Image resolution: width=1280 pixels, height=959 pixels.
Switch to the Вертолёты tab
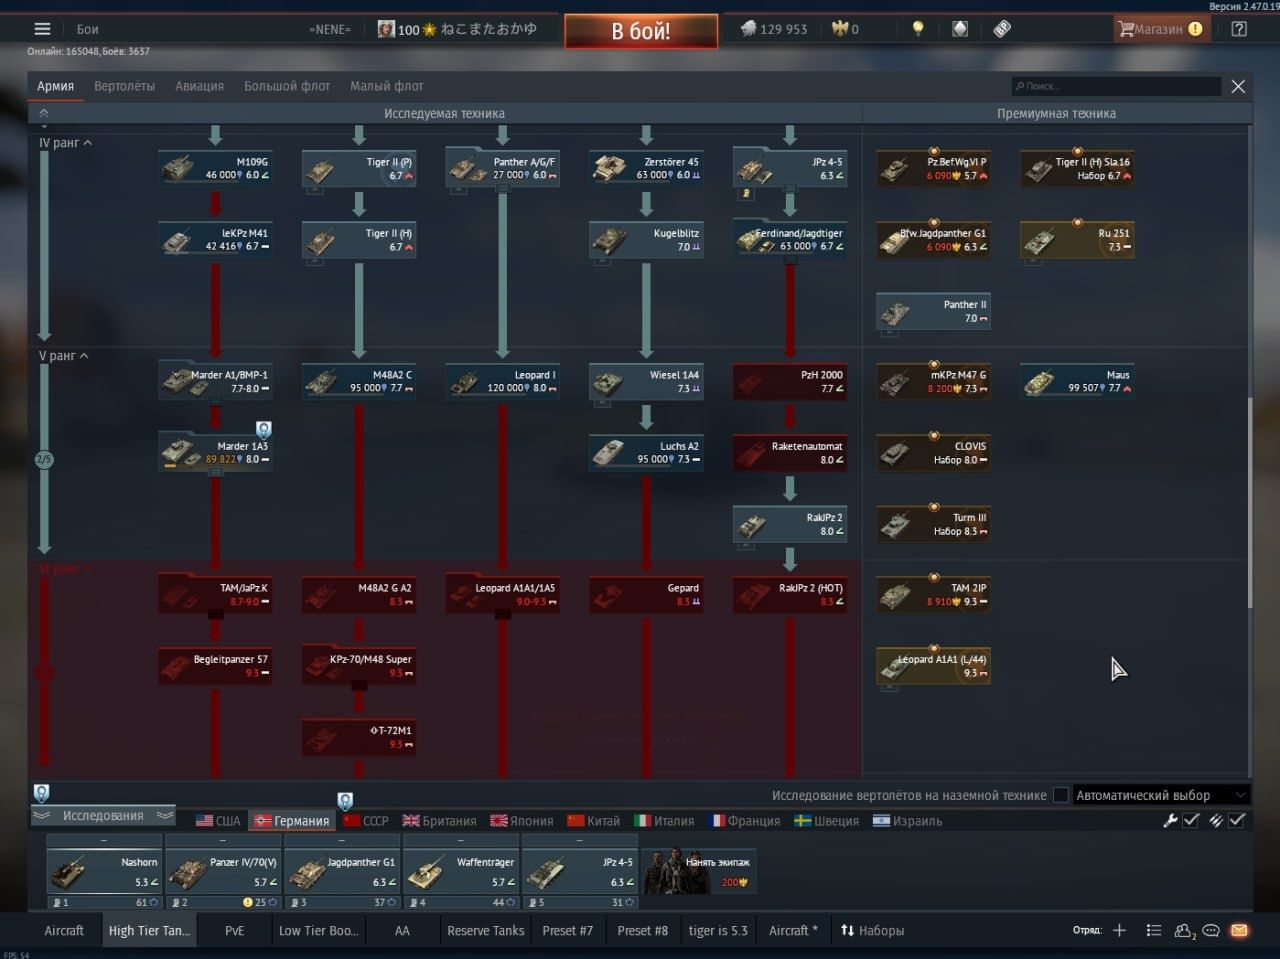pyautogui.click(x=124, y=86)
